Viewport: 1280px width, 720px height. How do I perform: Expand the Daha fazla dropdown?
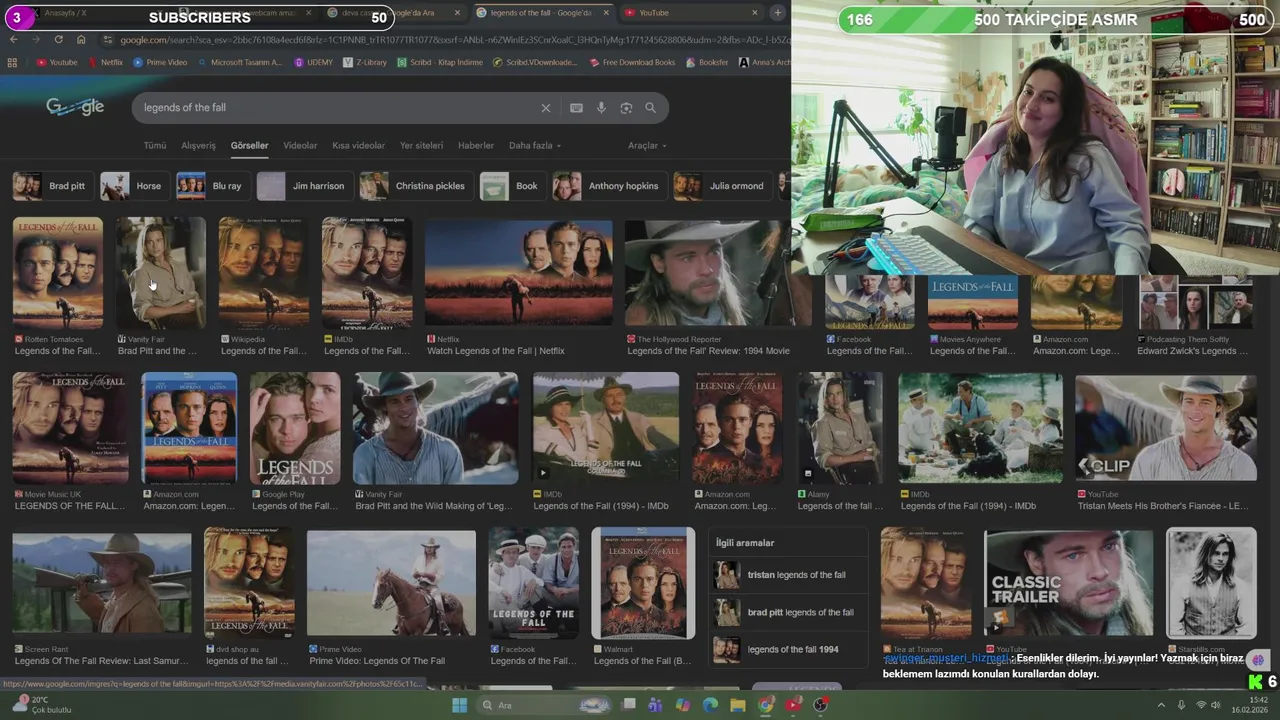[x=535, y=146]
